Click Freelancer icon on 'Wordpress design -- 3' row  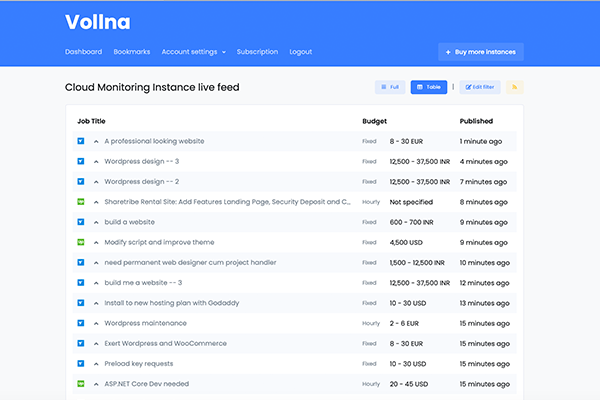pyautogui.click(x=81, y=161)
